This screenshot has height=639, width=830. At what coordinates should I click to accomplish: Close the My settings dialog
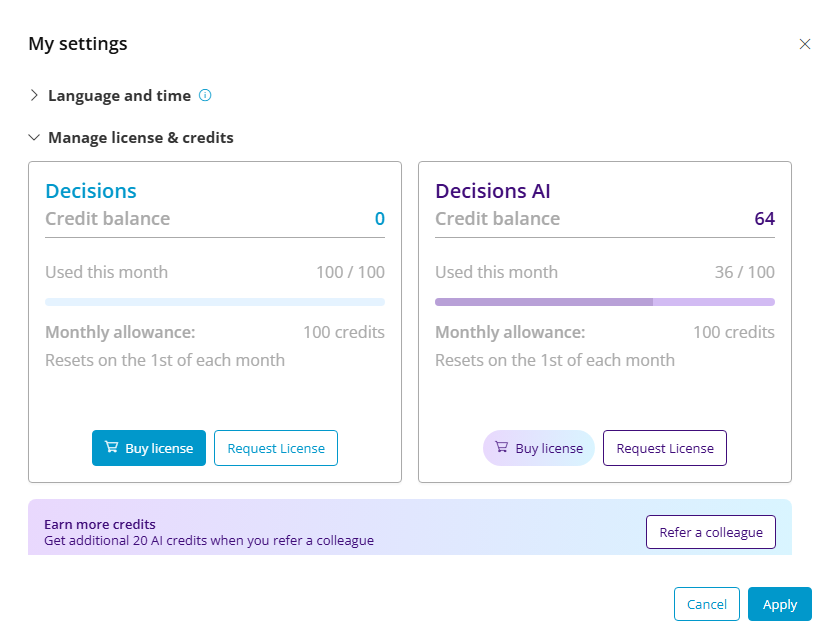(x=805, y=44)
